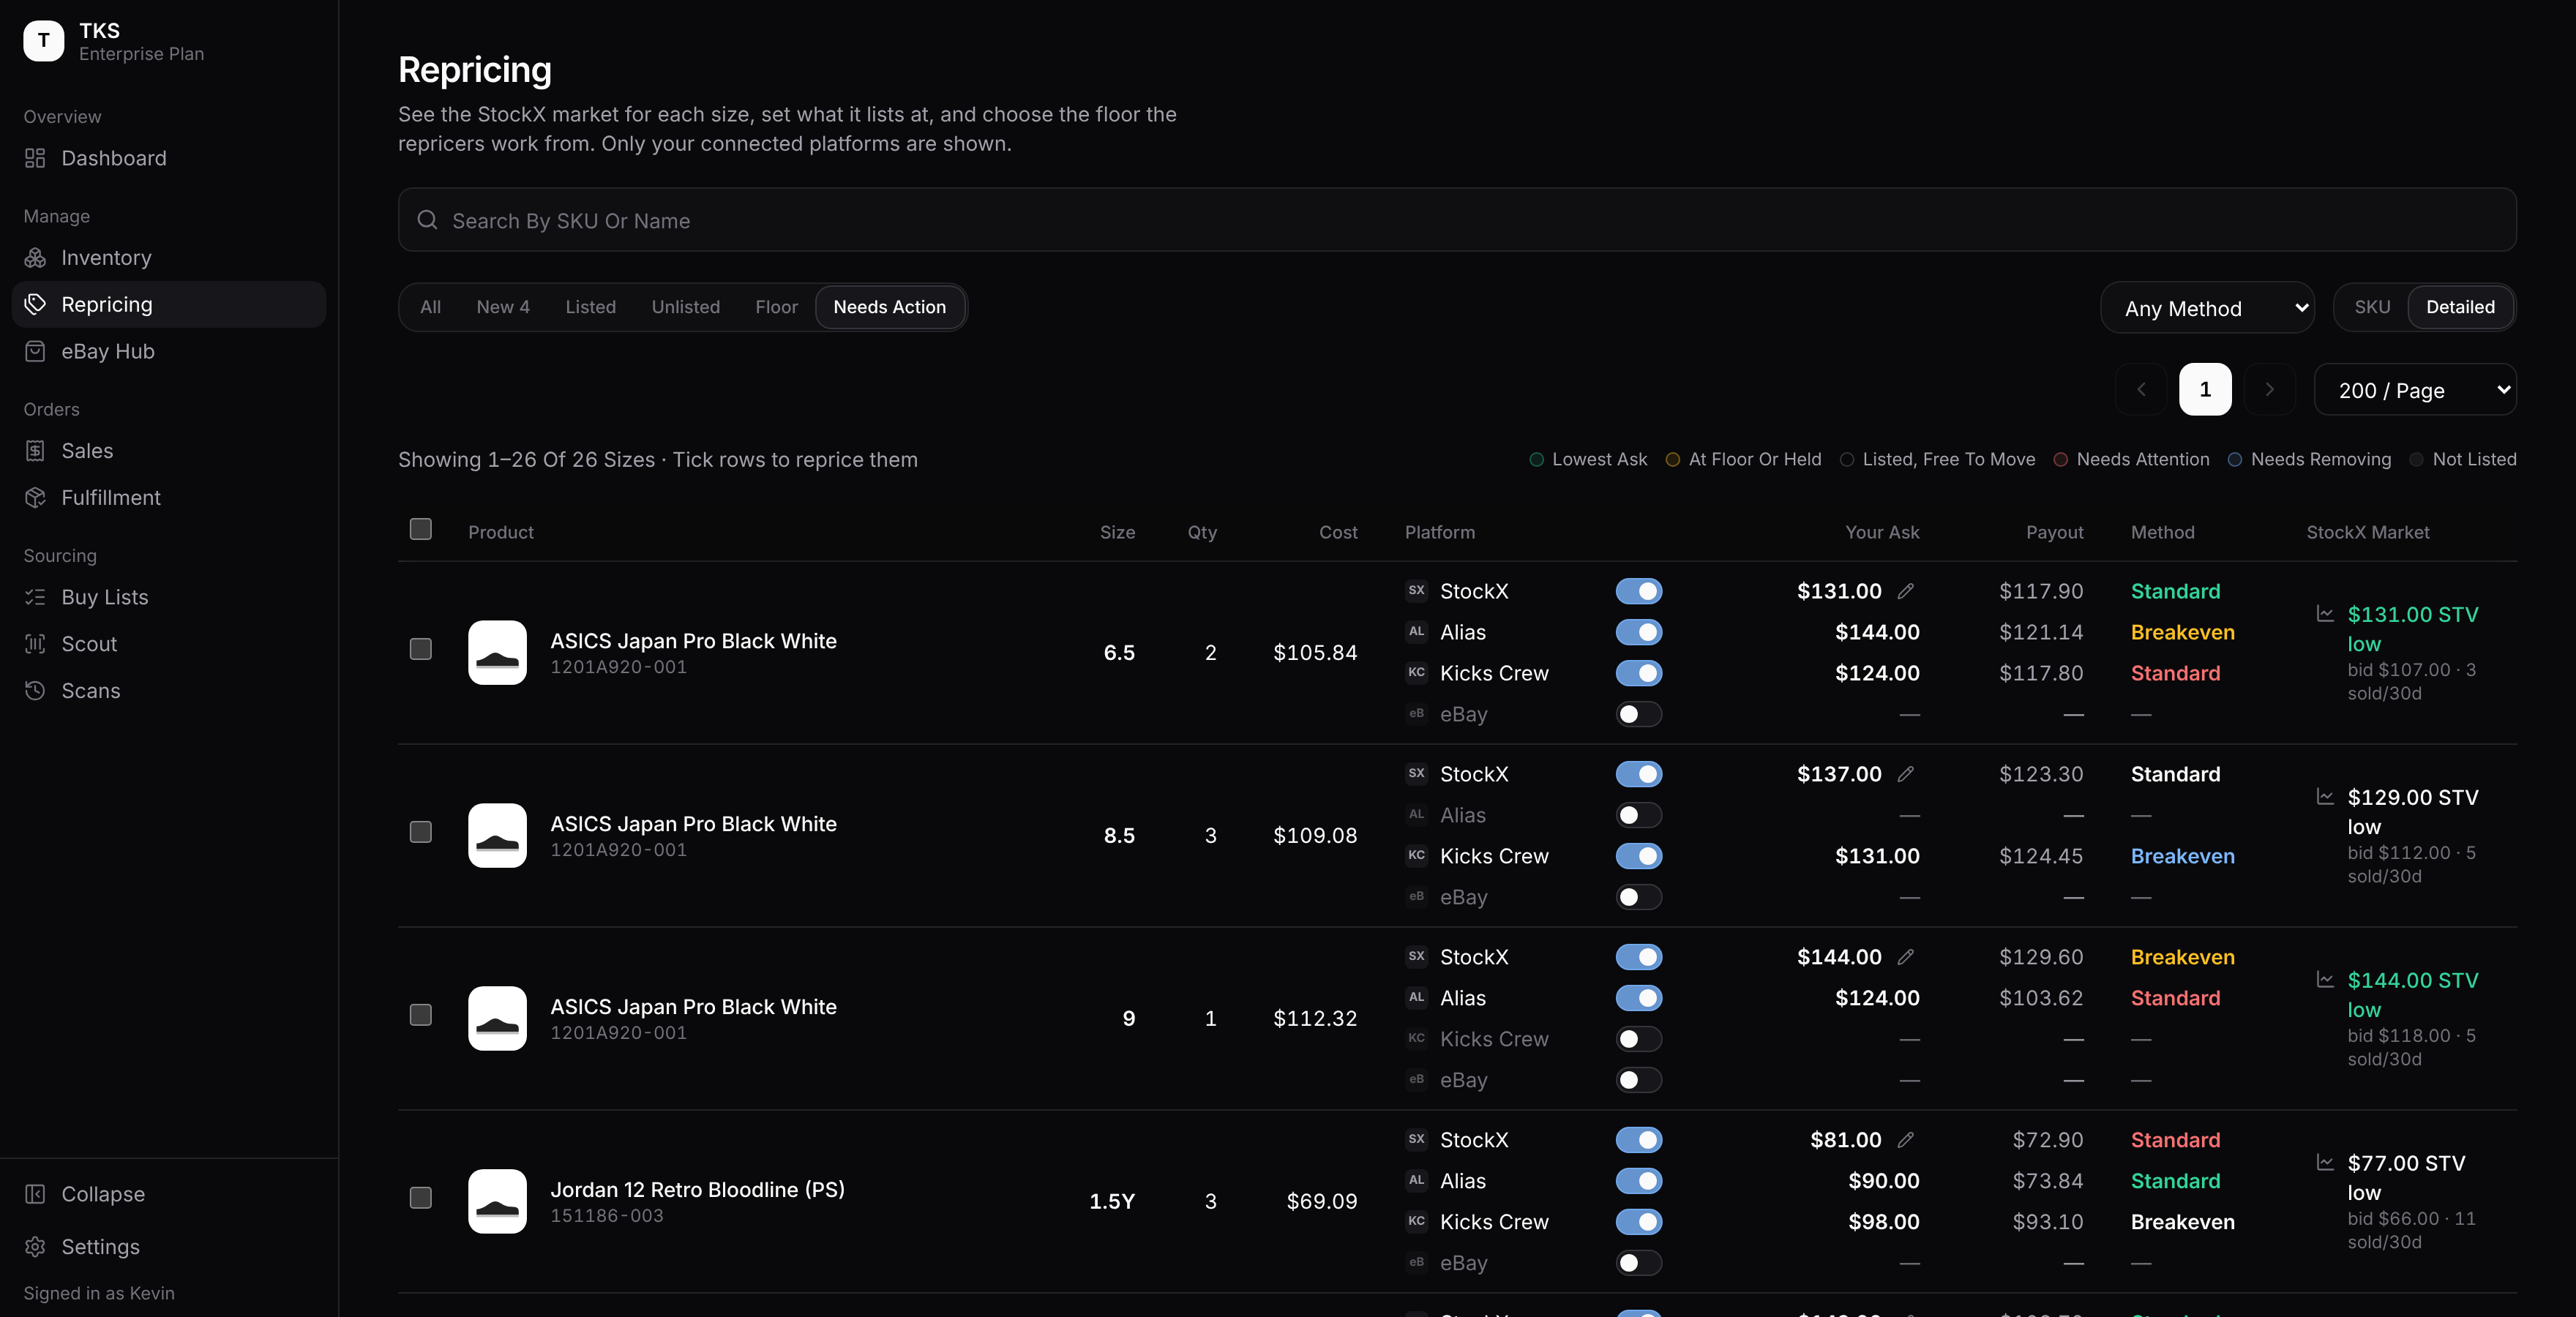Tick the checkbox for Jordan 12 Retro row
The height and width of the screenshot is (1317, 2576).
click(421, 1198)
